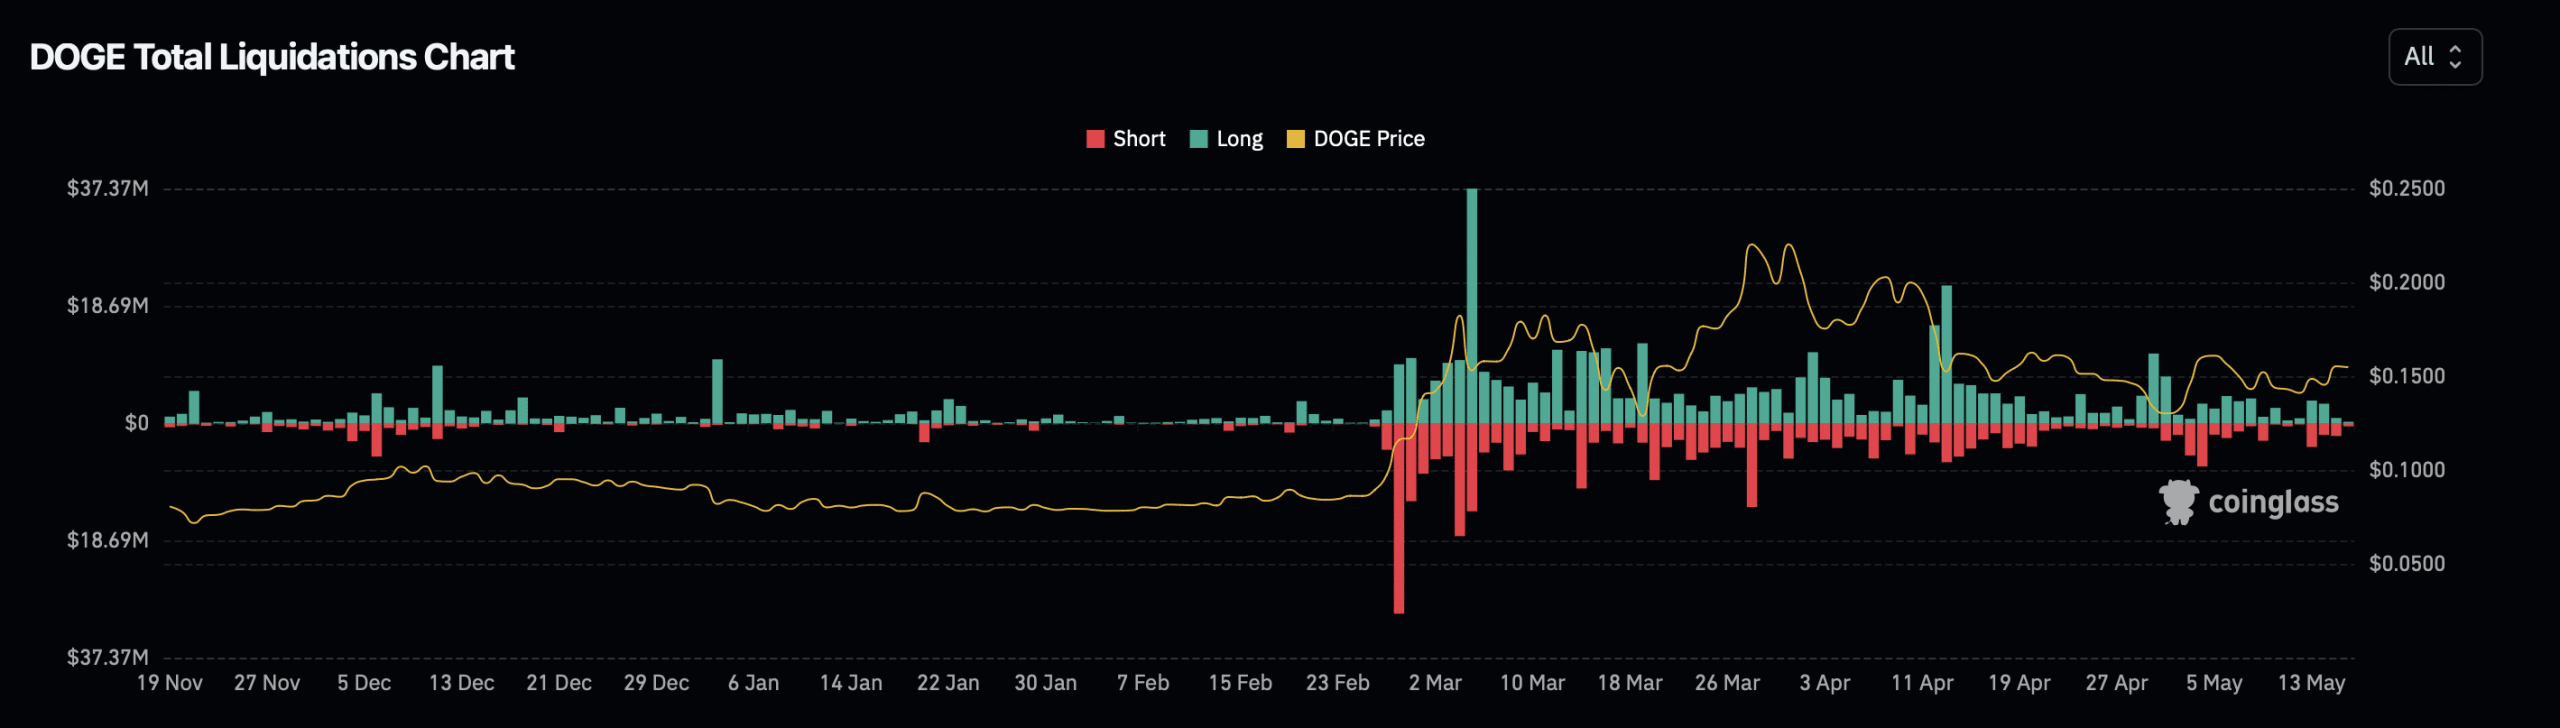Click the 23 Feb date label

(1338, 683)
